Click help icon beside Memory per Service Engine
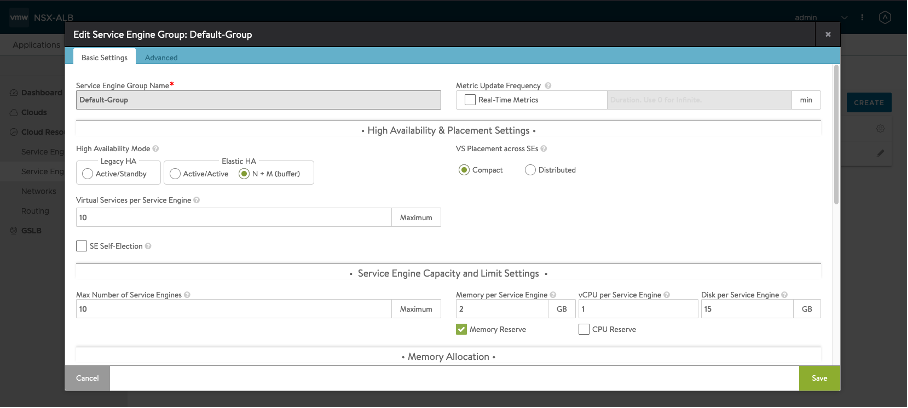This screenshot has width=908, height=408. [x=553, y=295]
